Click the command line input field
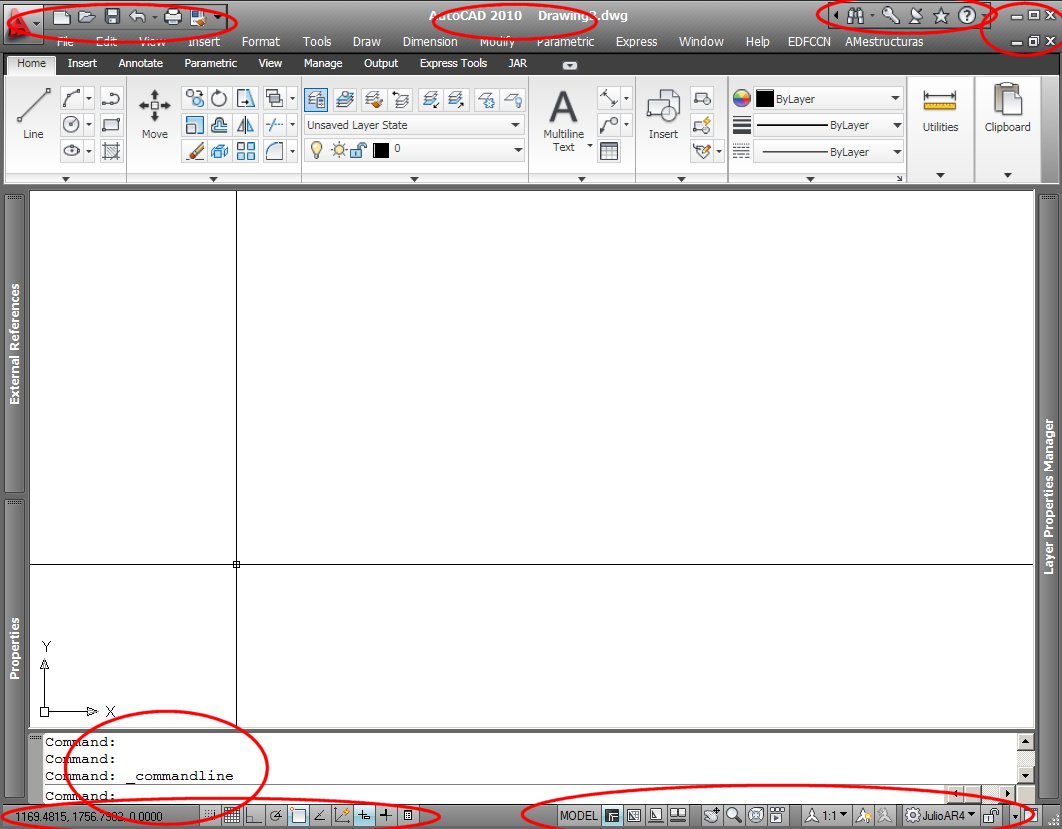The height and width of the screenshot is (829, 1062). coord(494,795)
